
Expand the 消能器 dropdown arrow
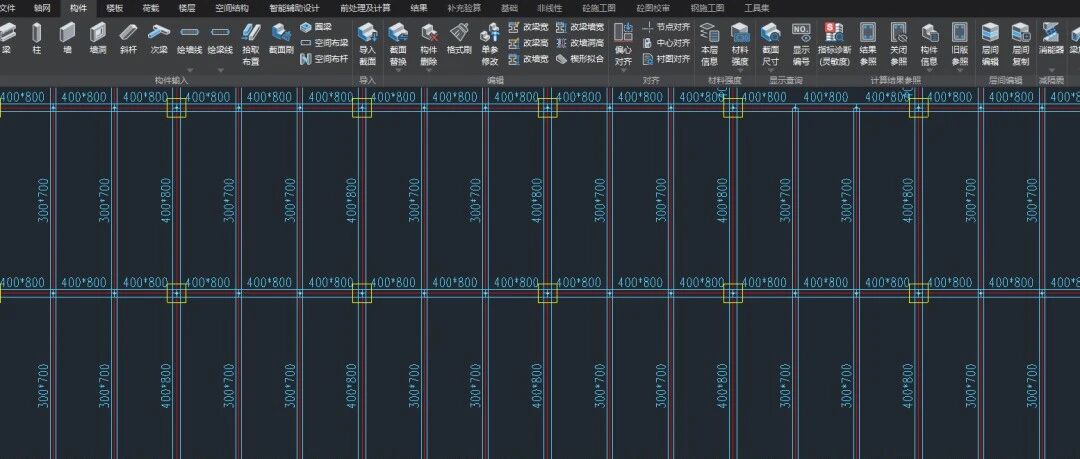pos(1051,70)
